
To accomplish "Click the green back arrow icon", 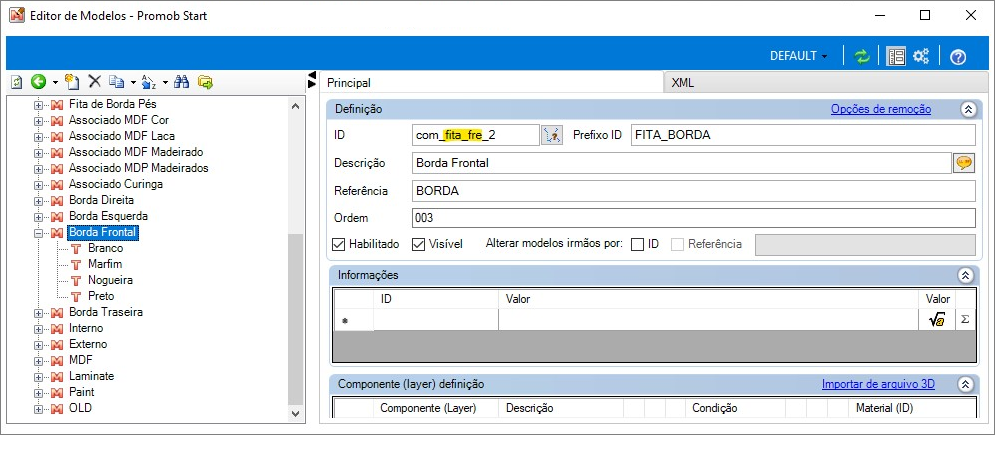I will click(x=38, y=82).
